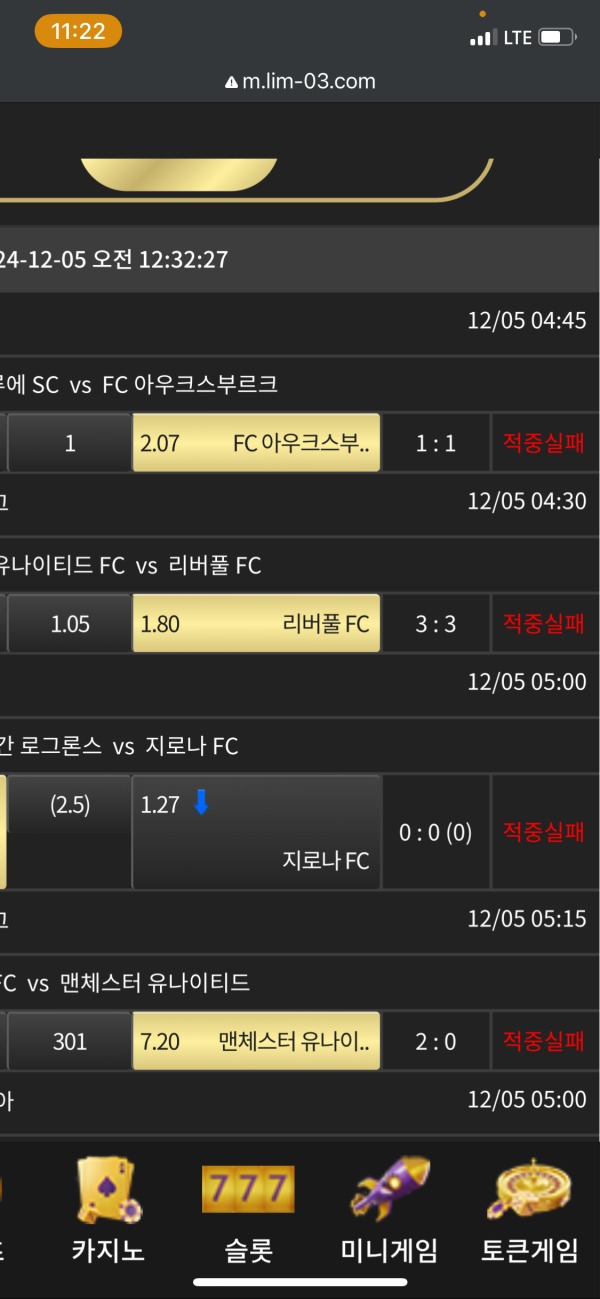Tap the gold curved header banner
Viewport: 600px width, 1299px height.
click(178, 176)
